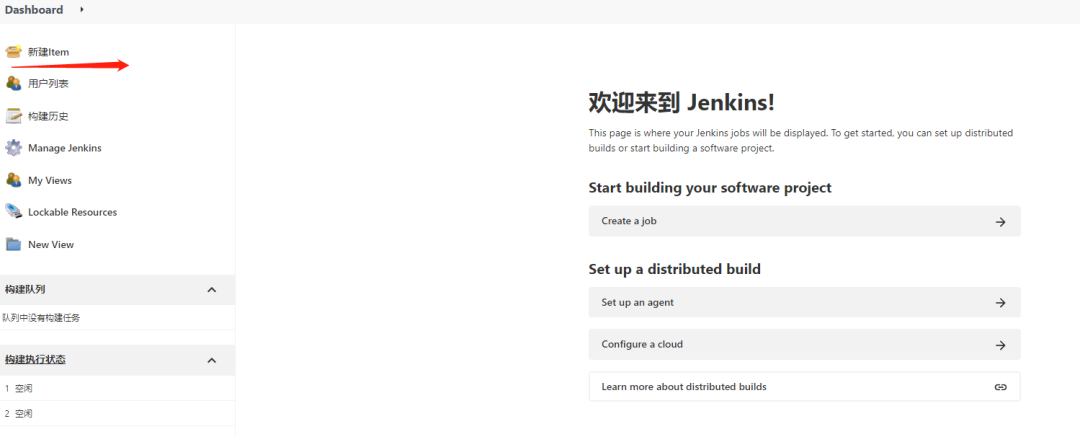This screenshot has height=437, width=1080.
Task: Open the Dashboard breadcrumb dropdown arrow
Action: pyautogui.click(x=82, y=10)
